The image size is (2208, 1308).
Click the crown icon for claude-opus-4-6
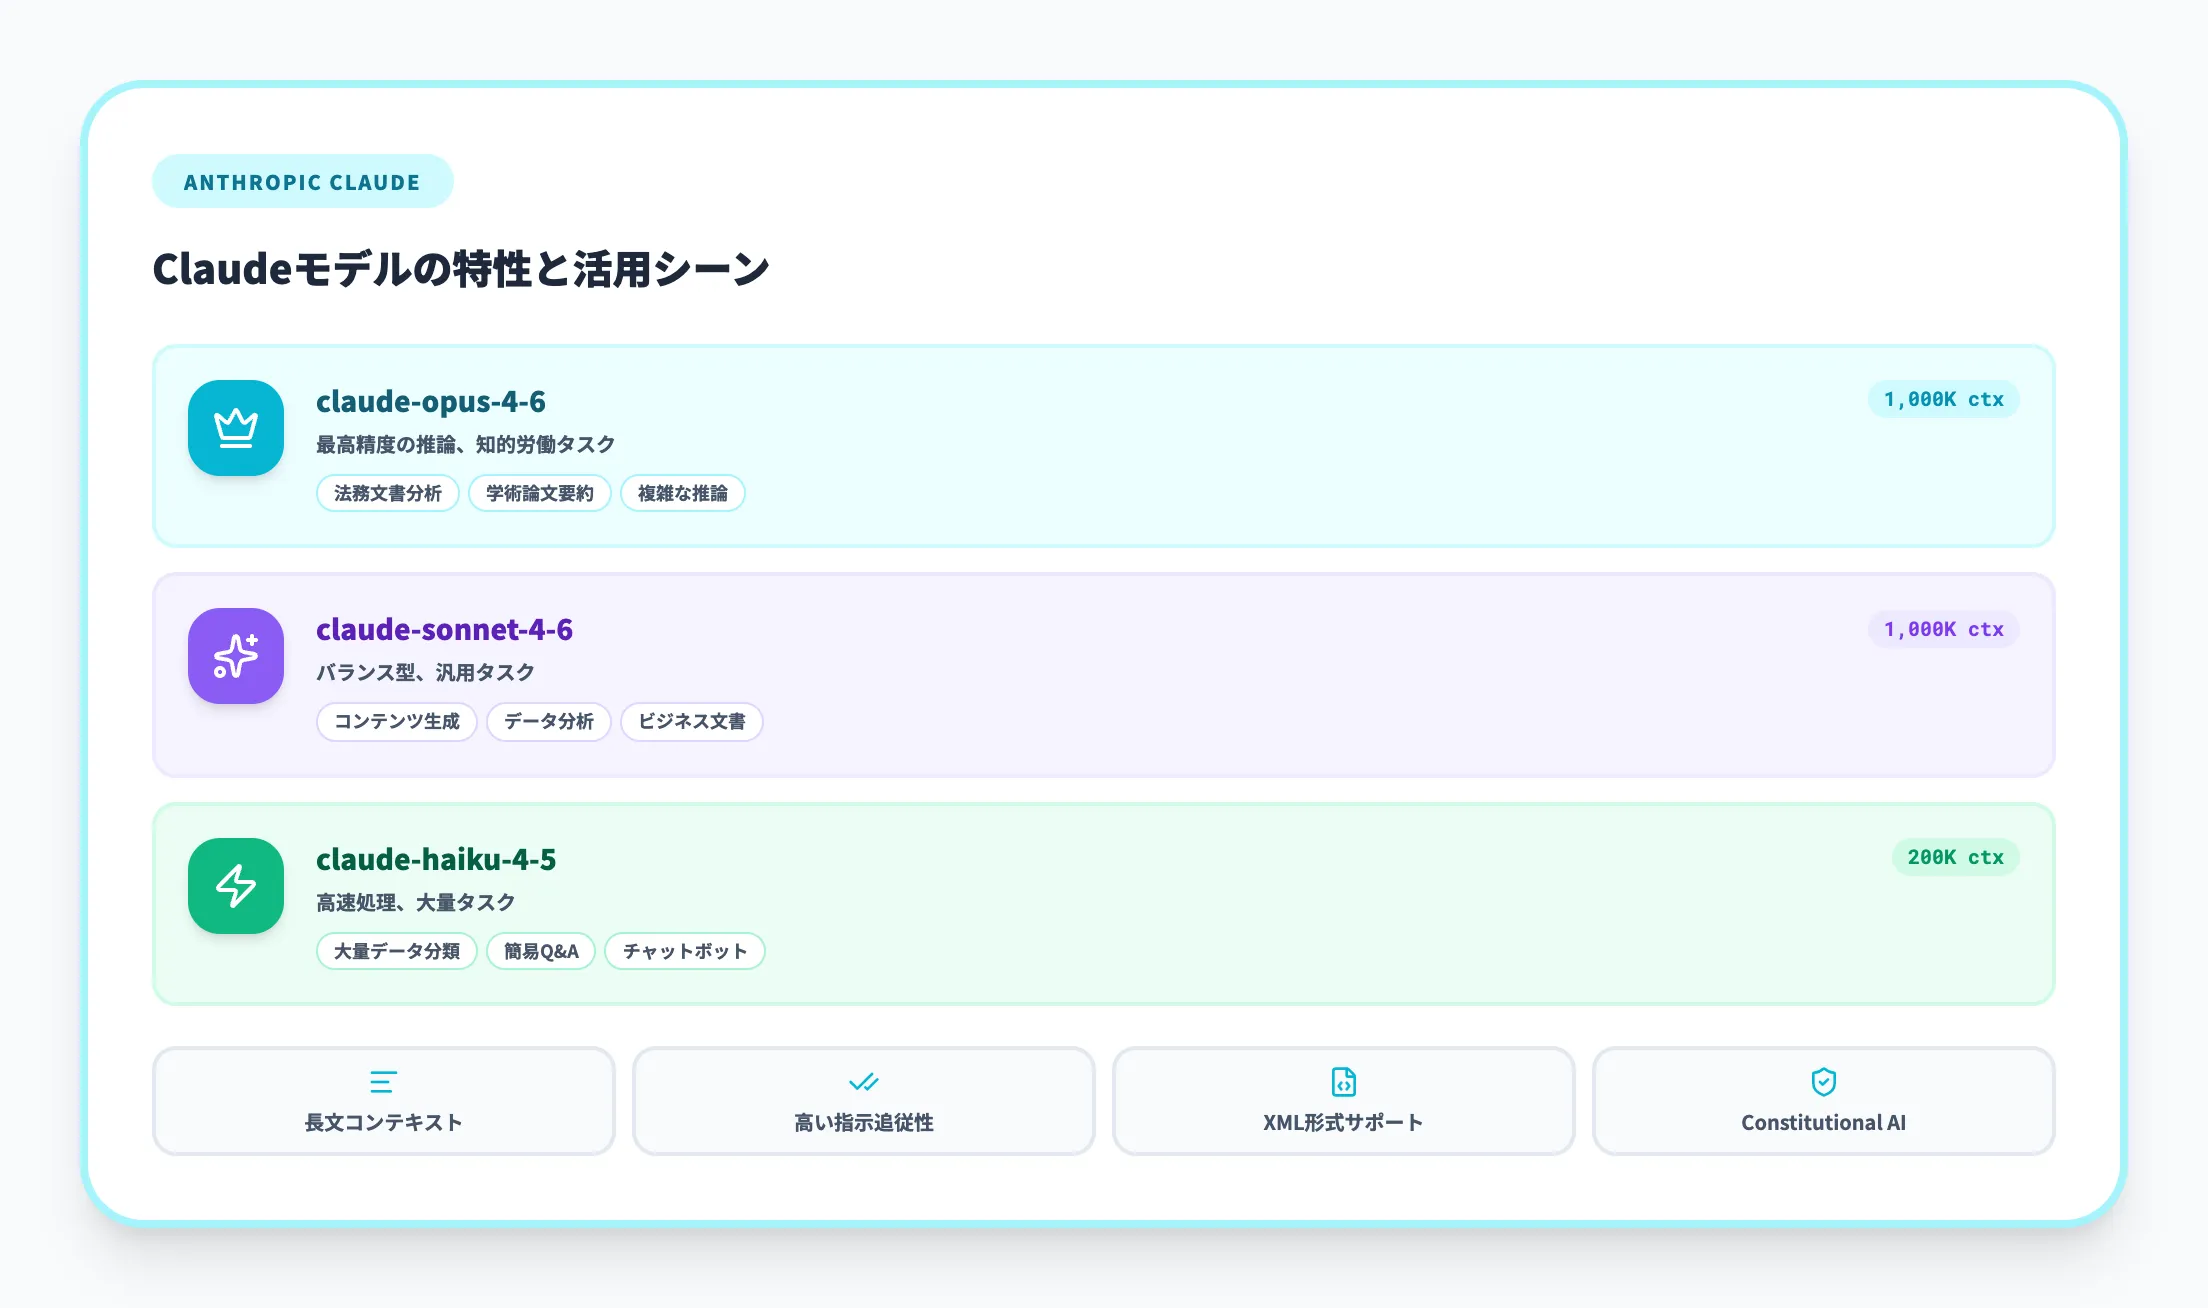235,428
